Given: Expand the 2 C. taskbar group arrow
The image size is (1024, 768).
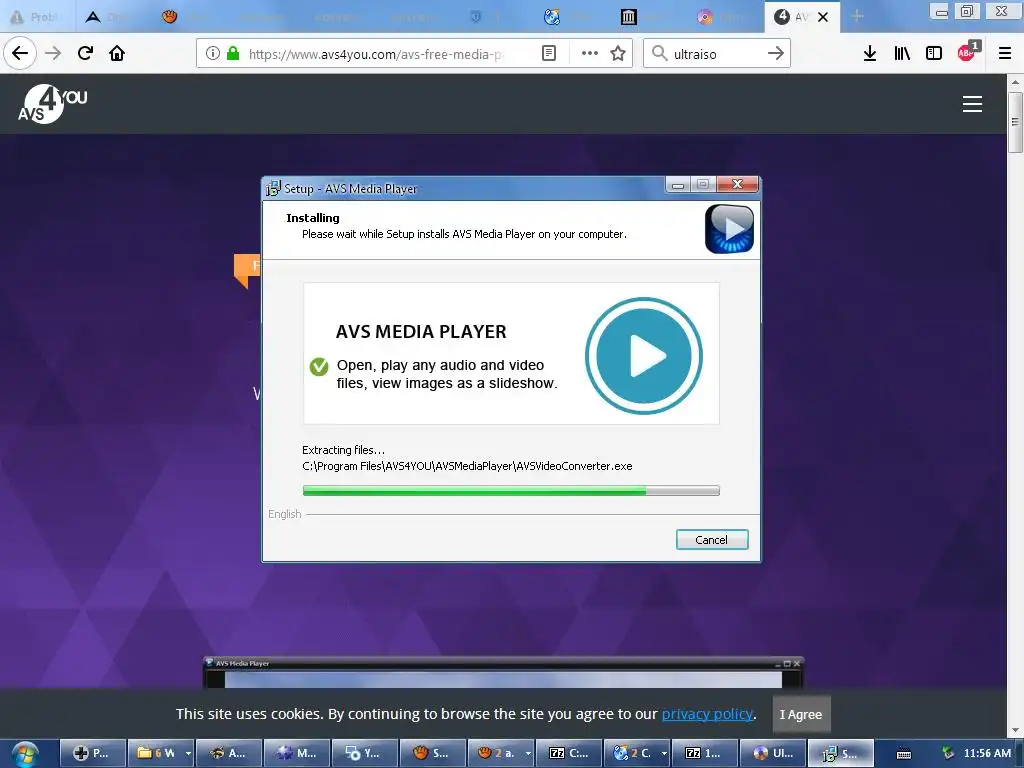Looking at the screenshot, I should tap(664, 754).
